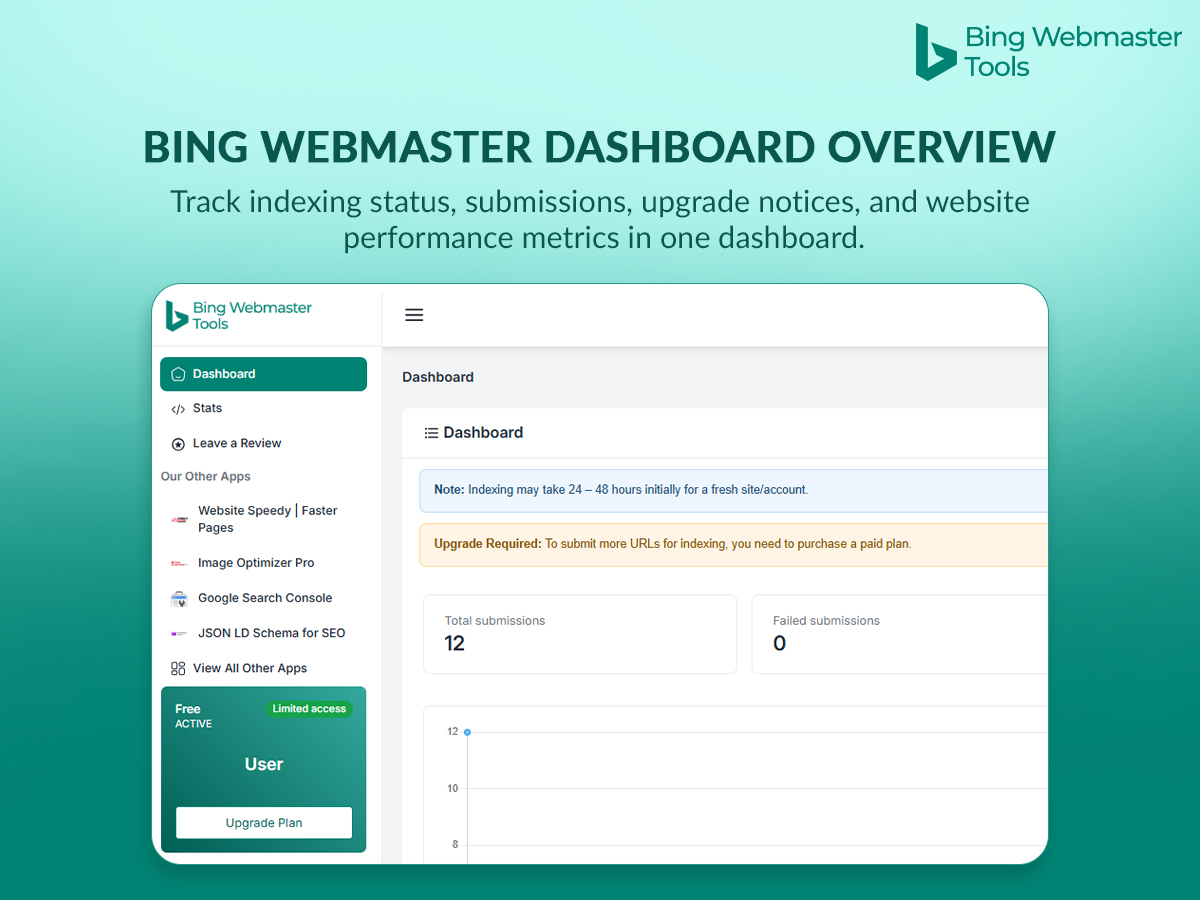Click the Dashboard breadcrumb text
Screen dimensions: 1200x900
coord(438,377)
